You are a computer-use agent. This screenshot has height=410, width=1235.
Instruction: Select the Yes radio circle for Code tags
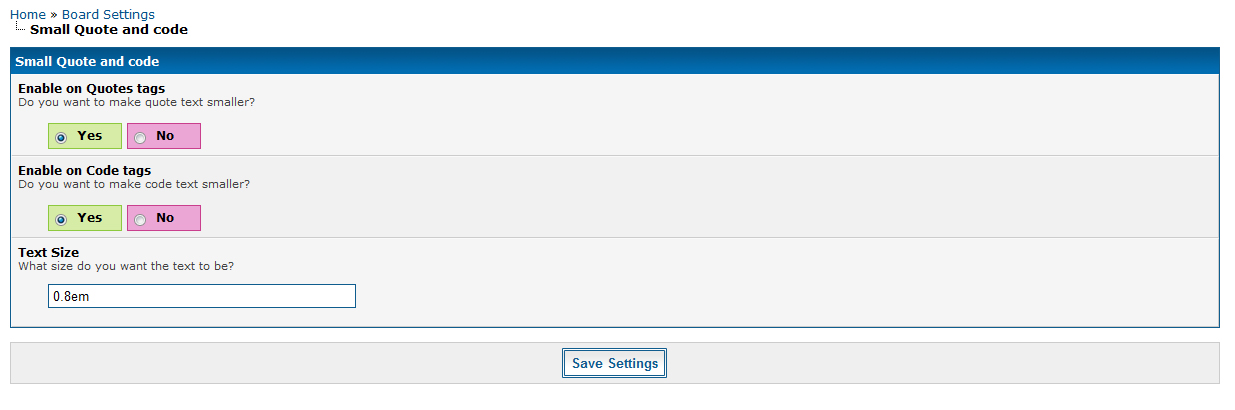click(61, 219)
